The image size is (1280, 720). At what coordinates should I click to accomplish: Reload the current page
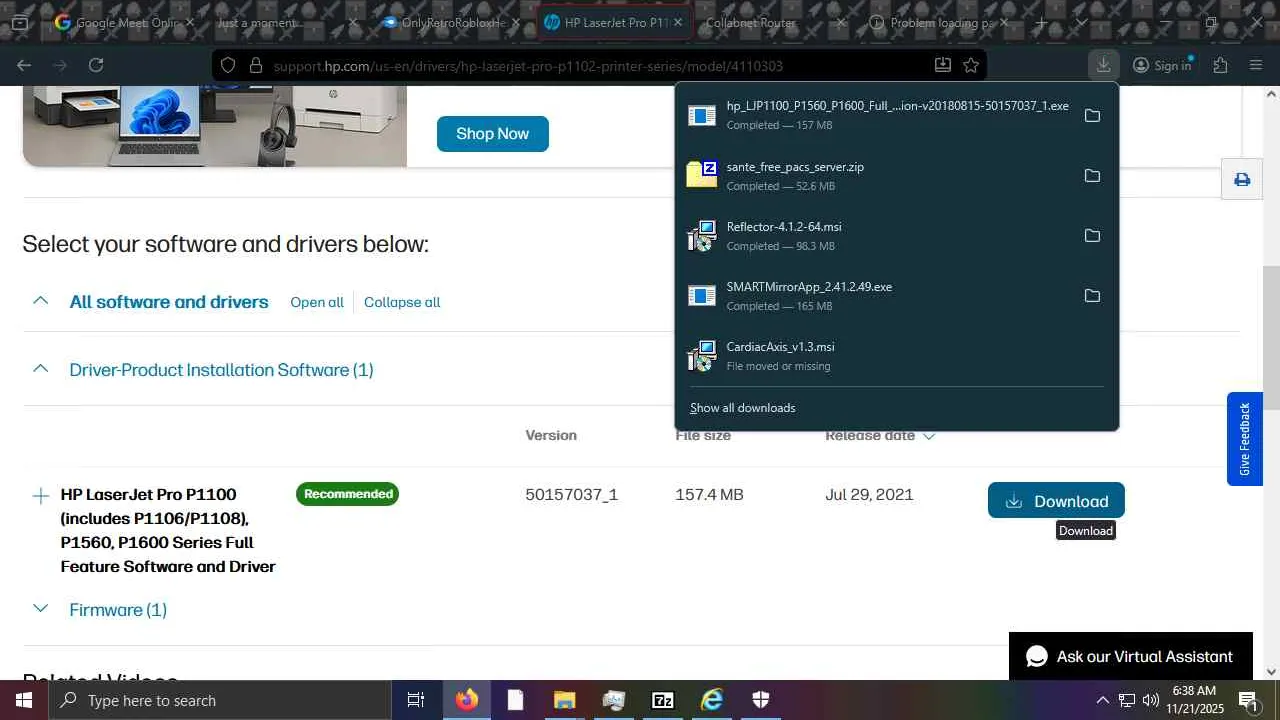coord(96,65)
